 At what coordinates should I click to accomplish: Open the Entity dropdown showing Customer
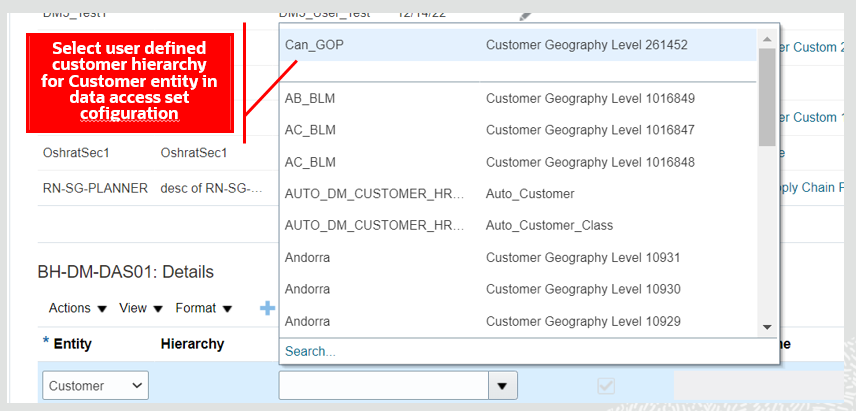[93, 386]
